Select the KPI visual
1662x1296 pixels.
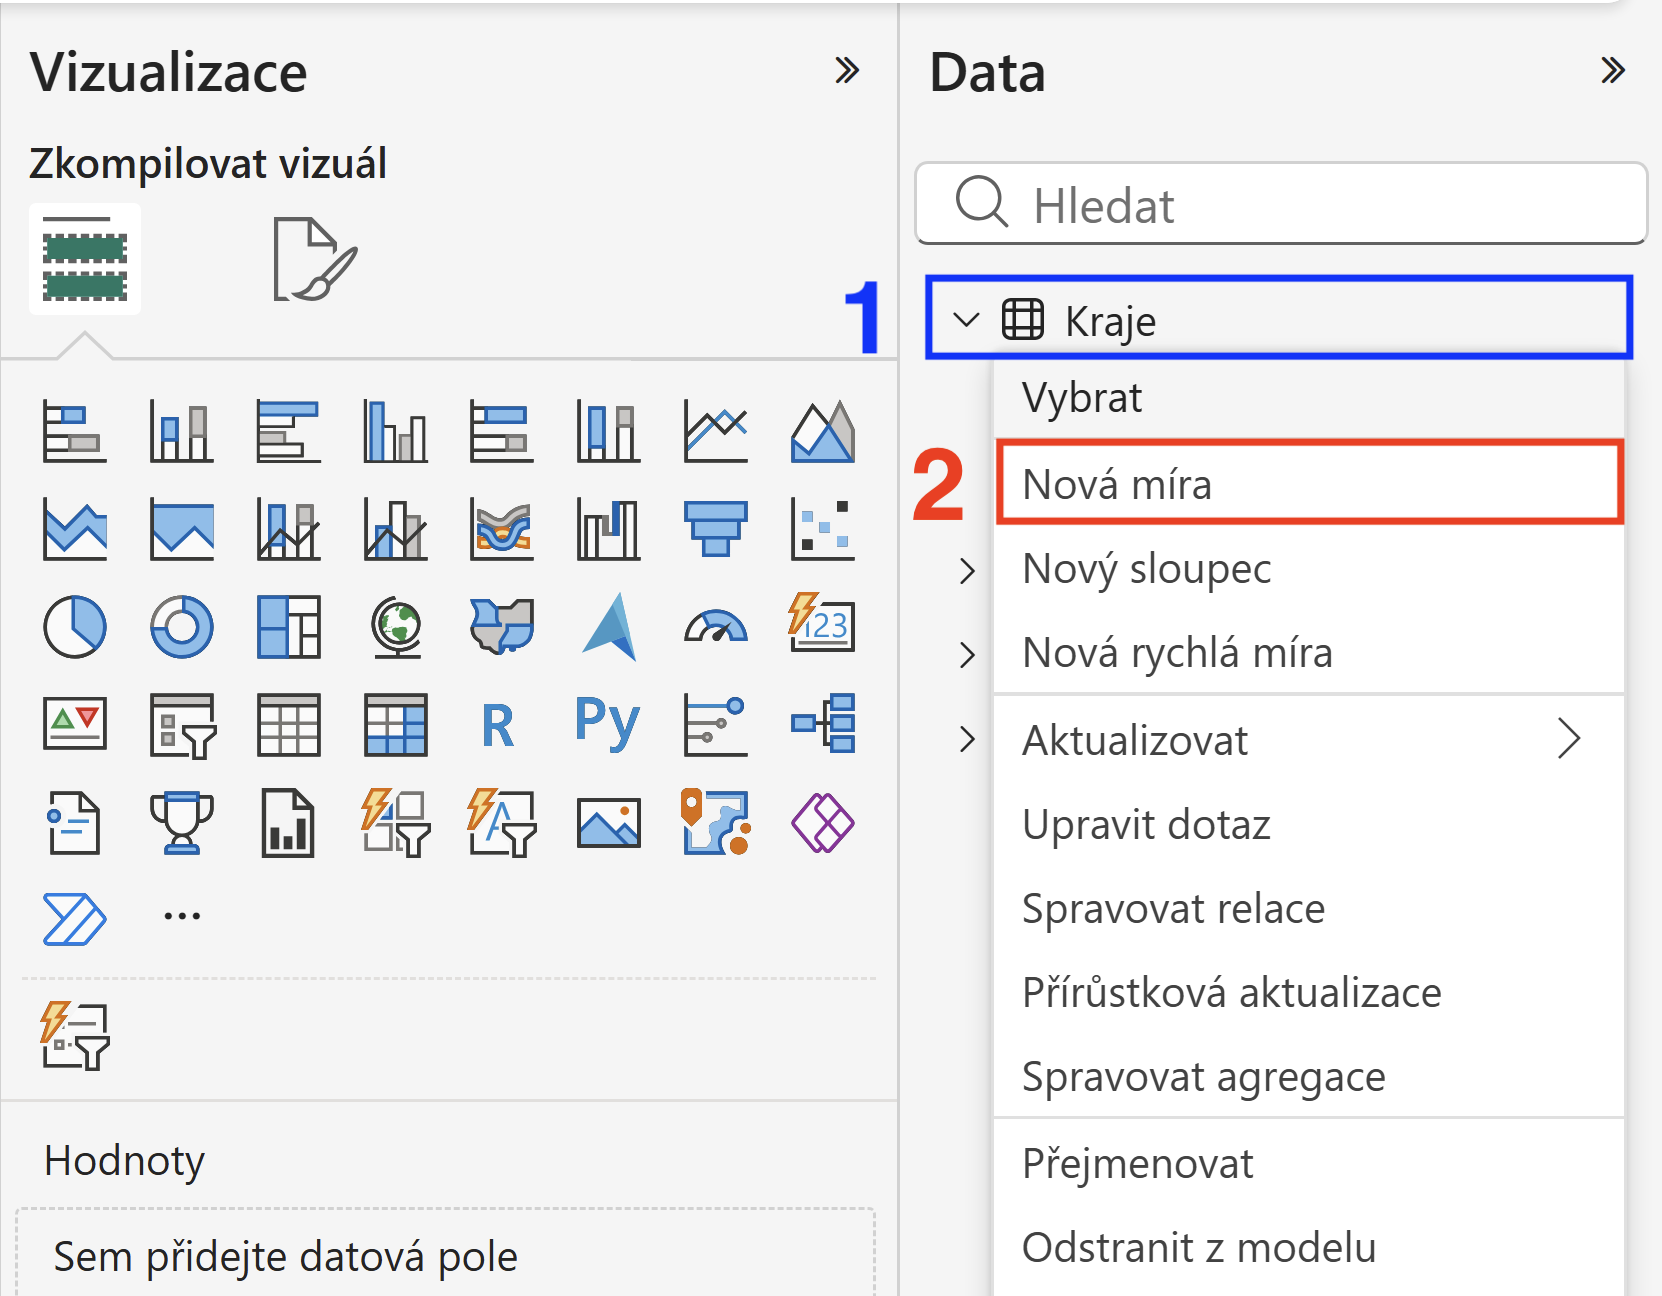point(75,725)
